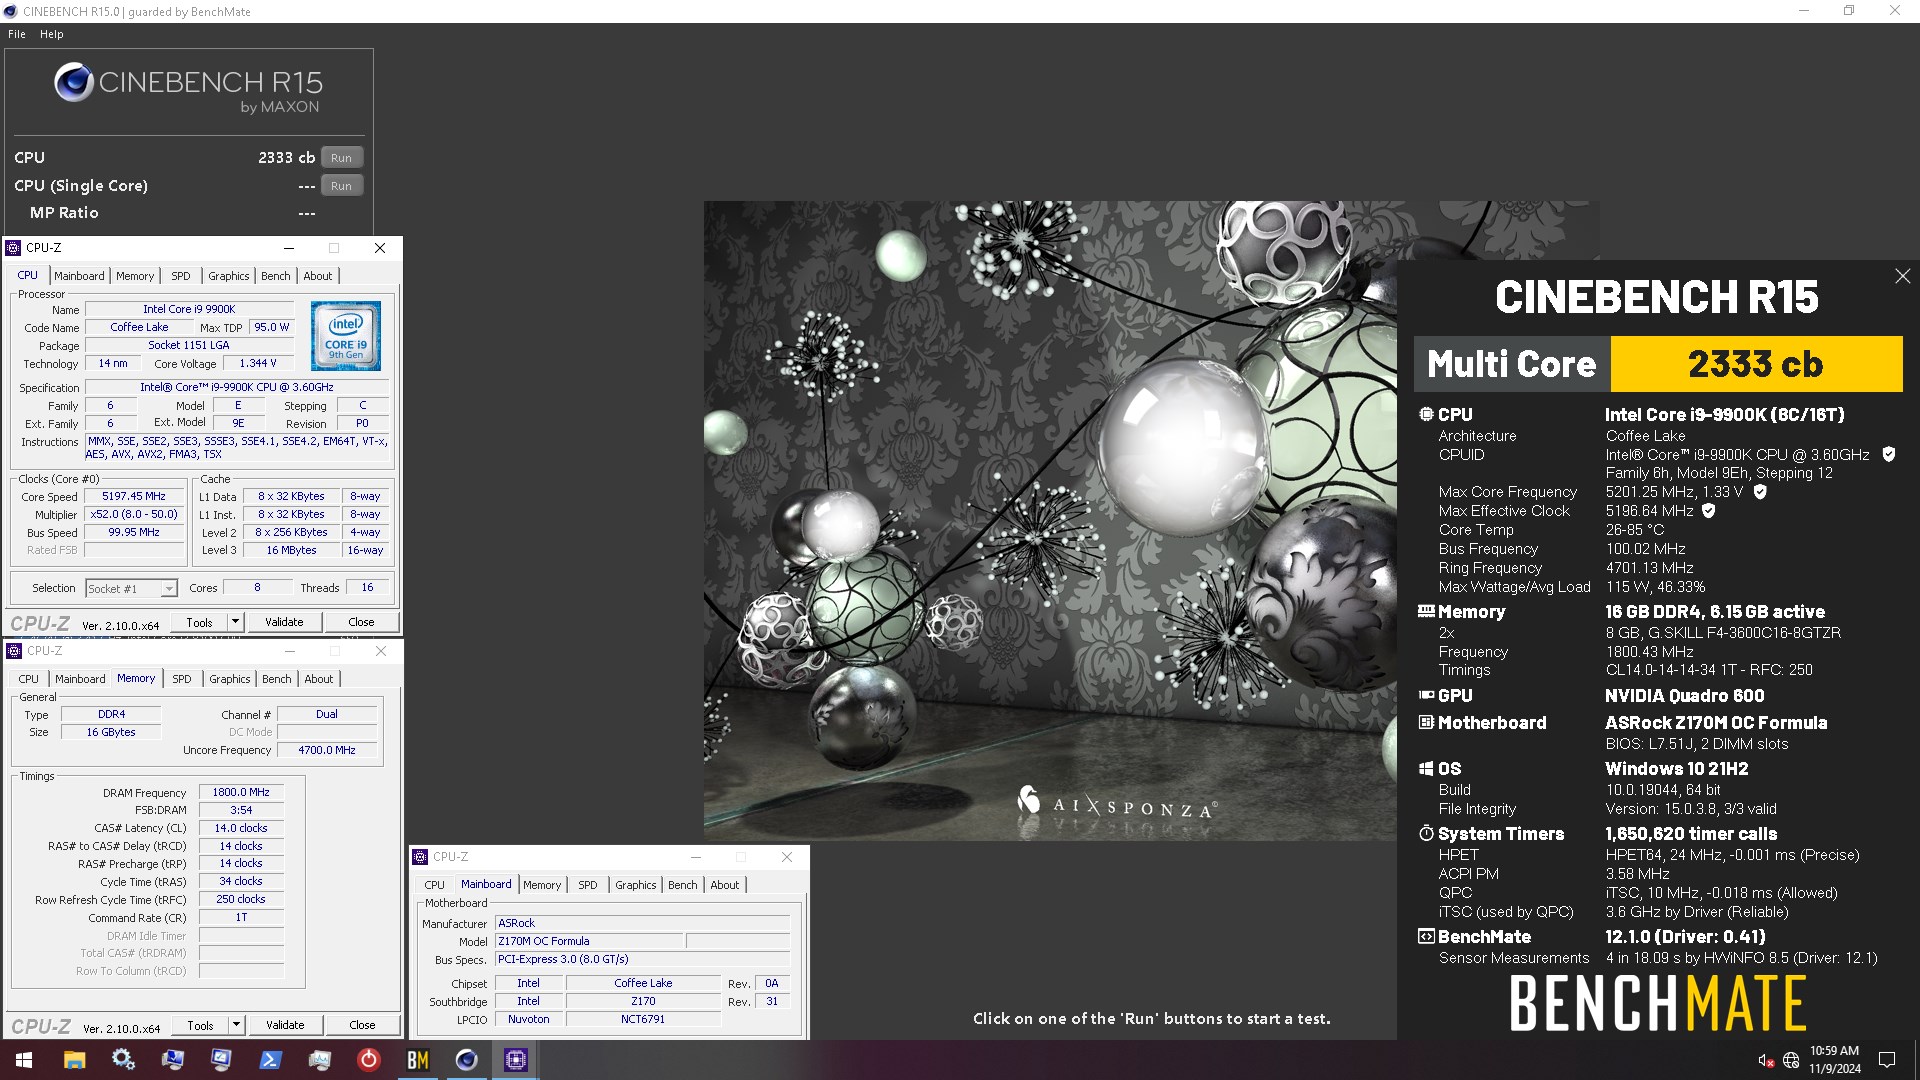Click the red power button taskbar icon
Image resolution: width=1920 pixels, height=1080 pixels.
[x=368, y=1060]
